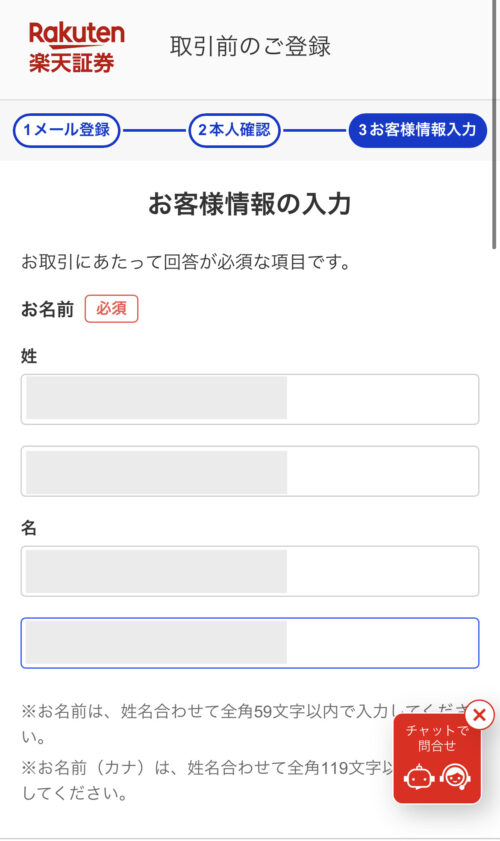Screen dimensions: 500x841
Task: Click the お名前 section label
Action: (47, 309)
